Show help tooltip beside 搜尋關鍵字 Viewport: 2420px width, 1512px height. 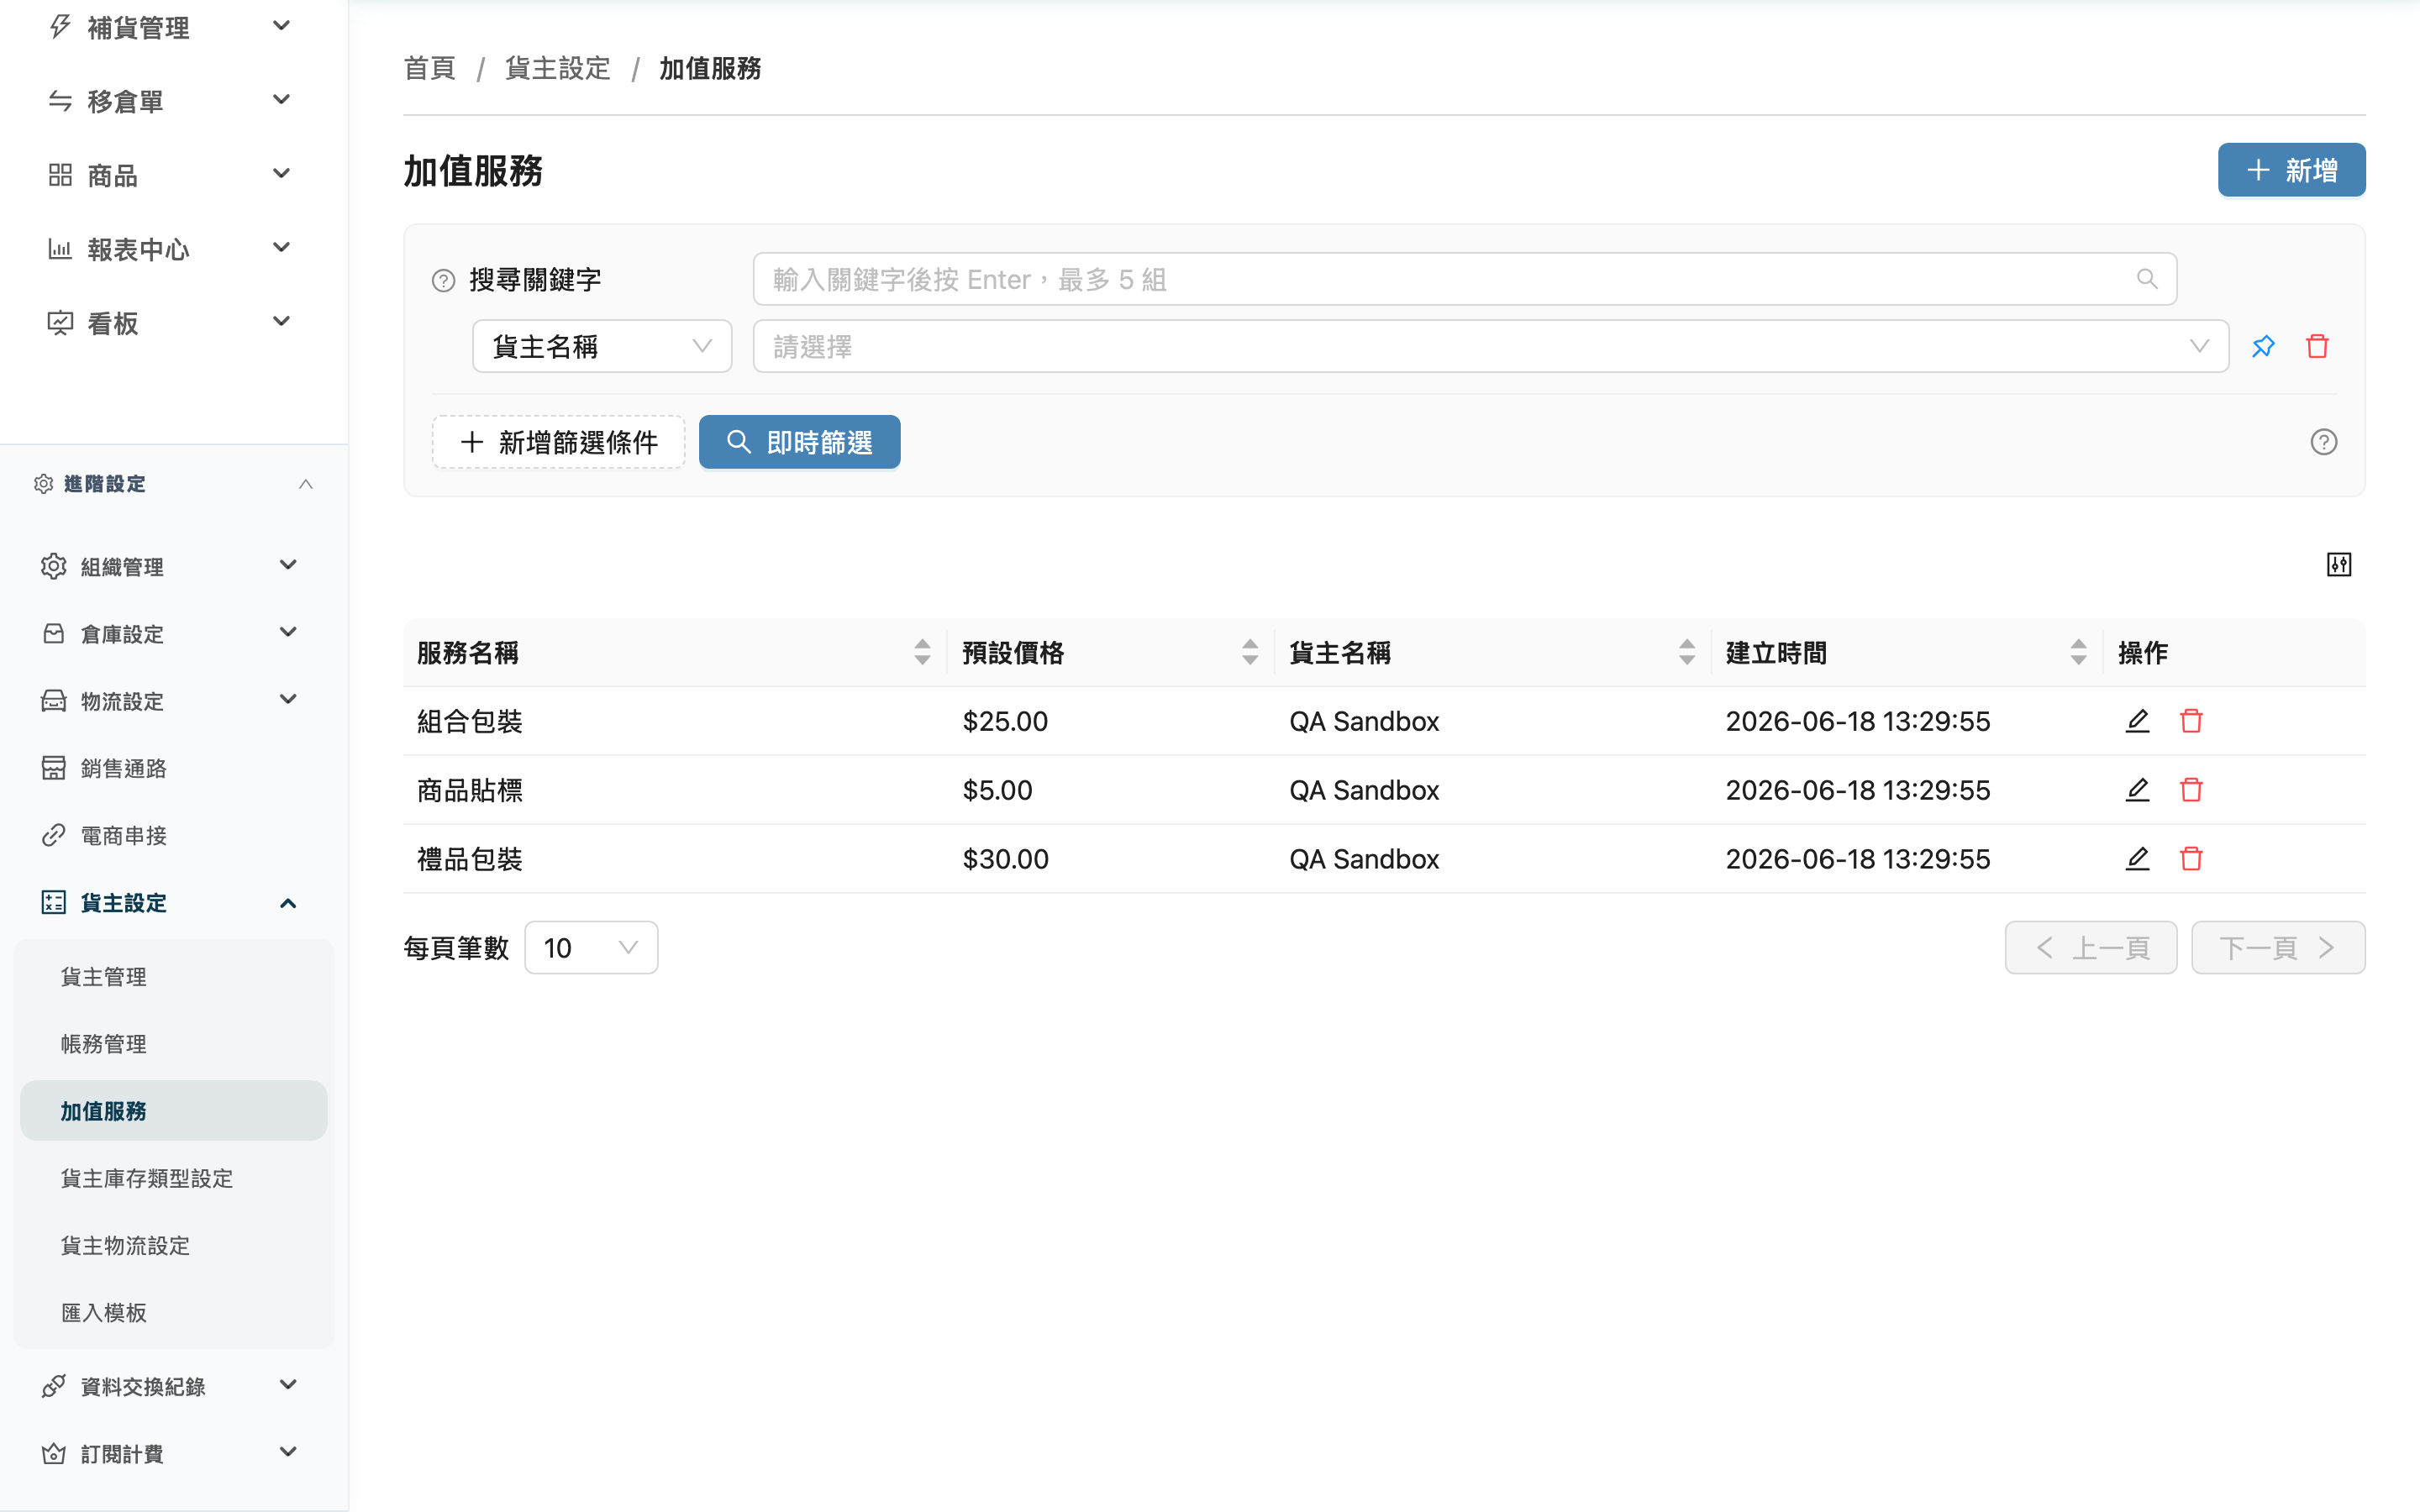click(x=443, y=281)
